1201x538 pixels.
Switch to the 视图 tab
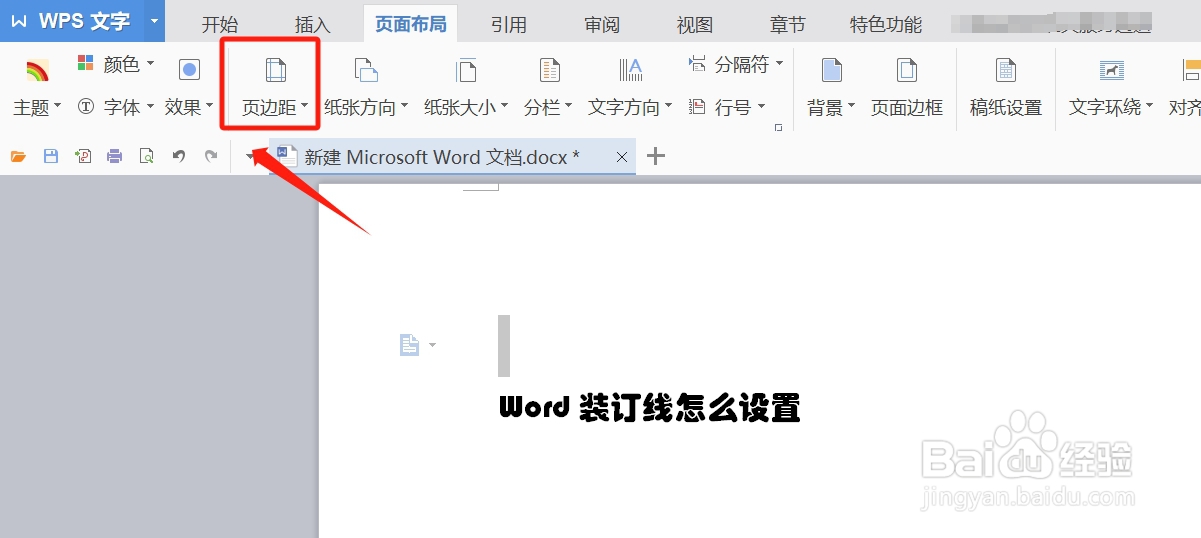point(695,24)
